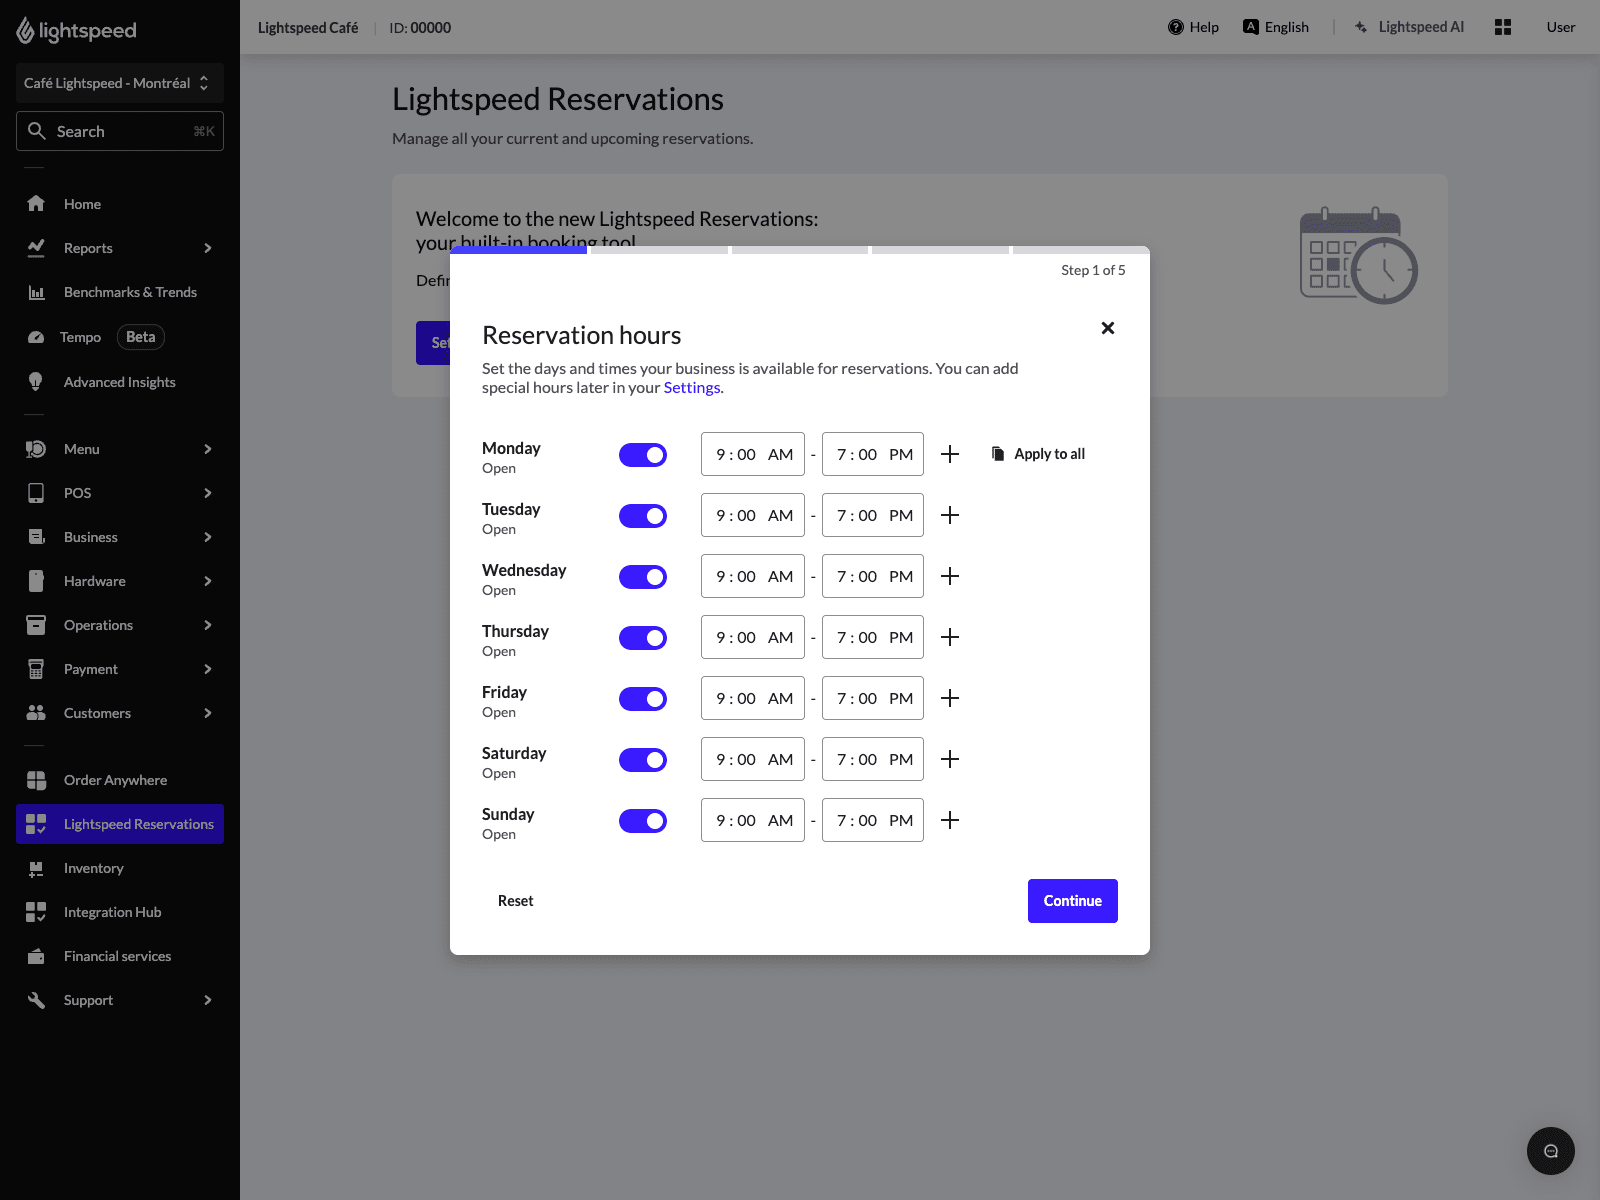Image resolution: width=1600 pixels, height=1200 pixels.
Task: Turn off Sunday reservations toggle
Action: pyautogui.click(x=643, y=820)
